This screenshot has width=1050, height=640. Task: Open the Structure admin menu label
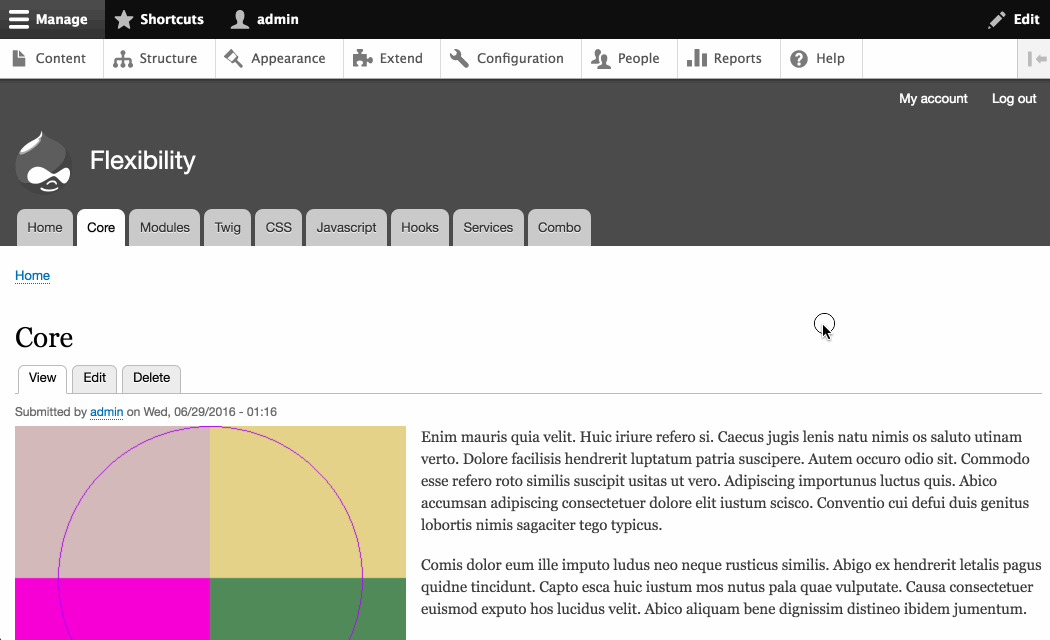[168, 58]
